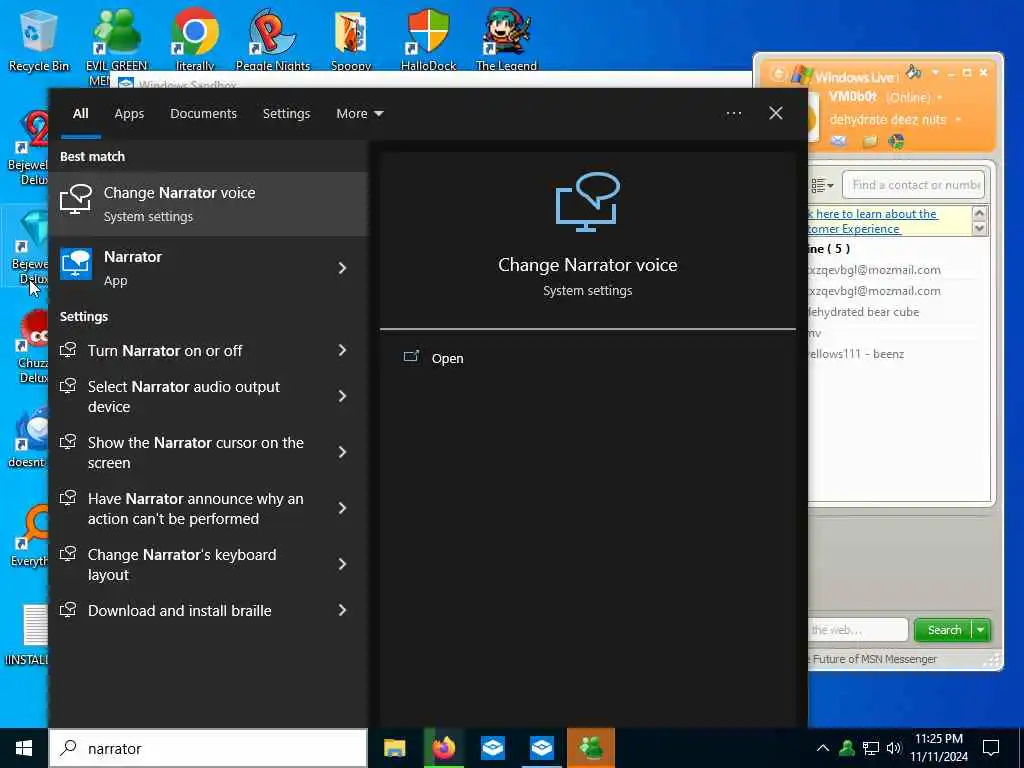Launch the Chrome 'literally' desktop shortcut
Screen dimensions: 1024x768
point(195,38)
